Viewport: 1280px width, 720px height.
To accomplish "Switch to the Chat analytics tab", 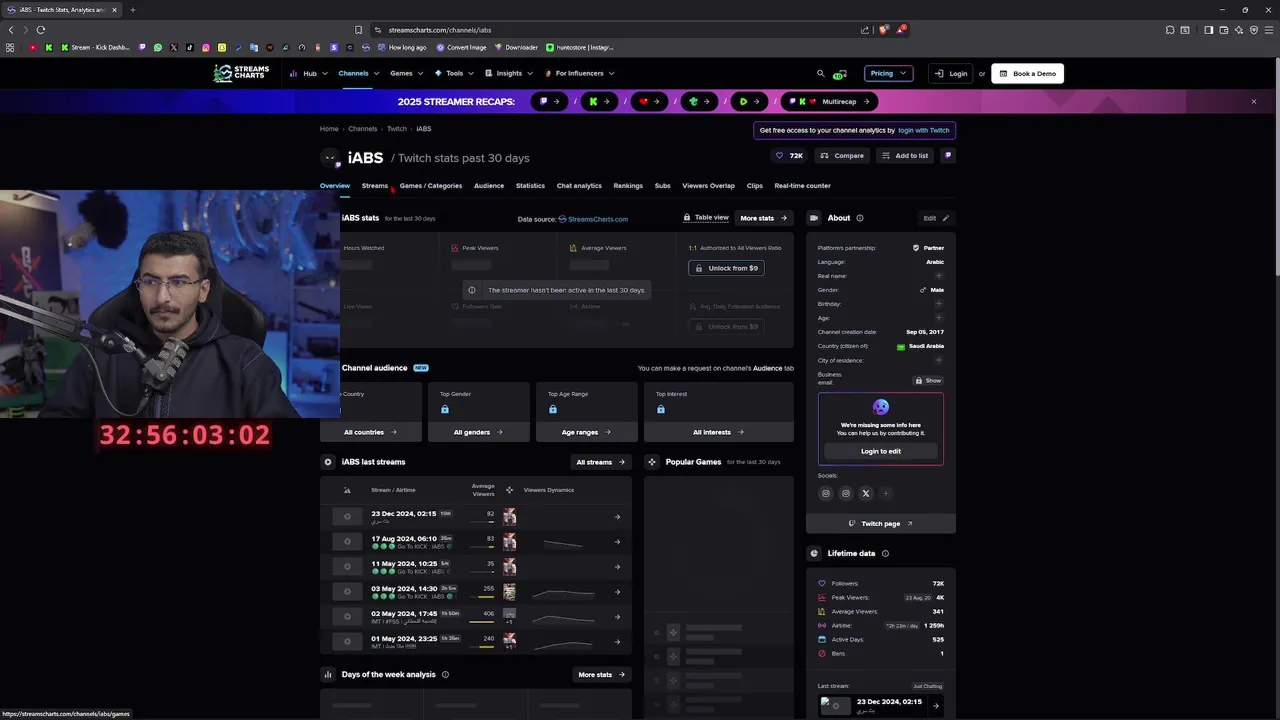I will 579,185.
